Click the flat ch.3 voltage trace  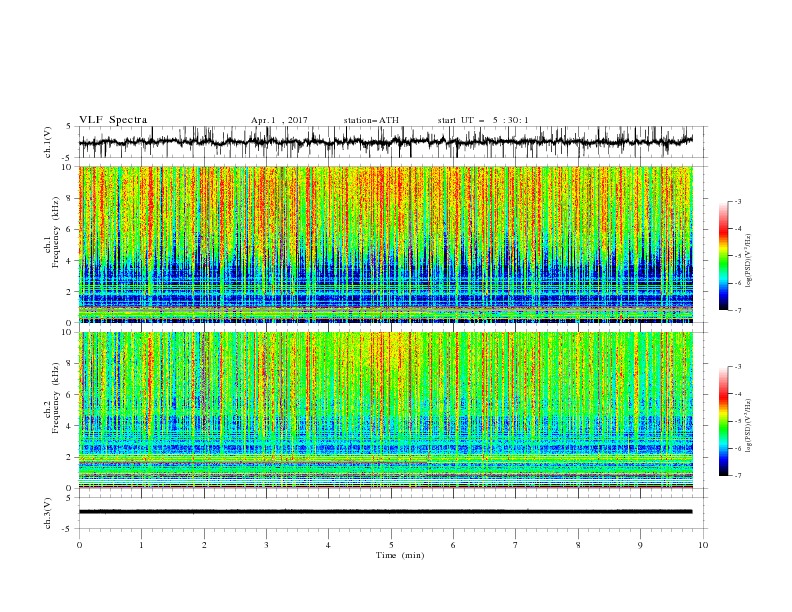point(386,512)
